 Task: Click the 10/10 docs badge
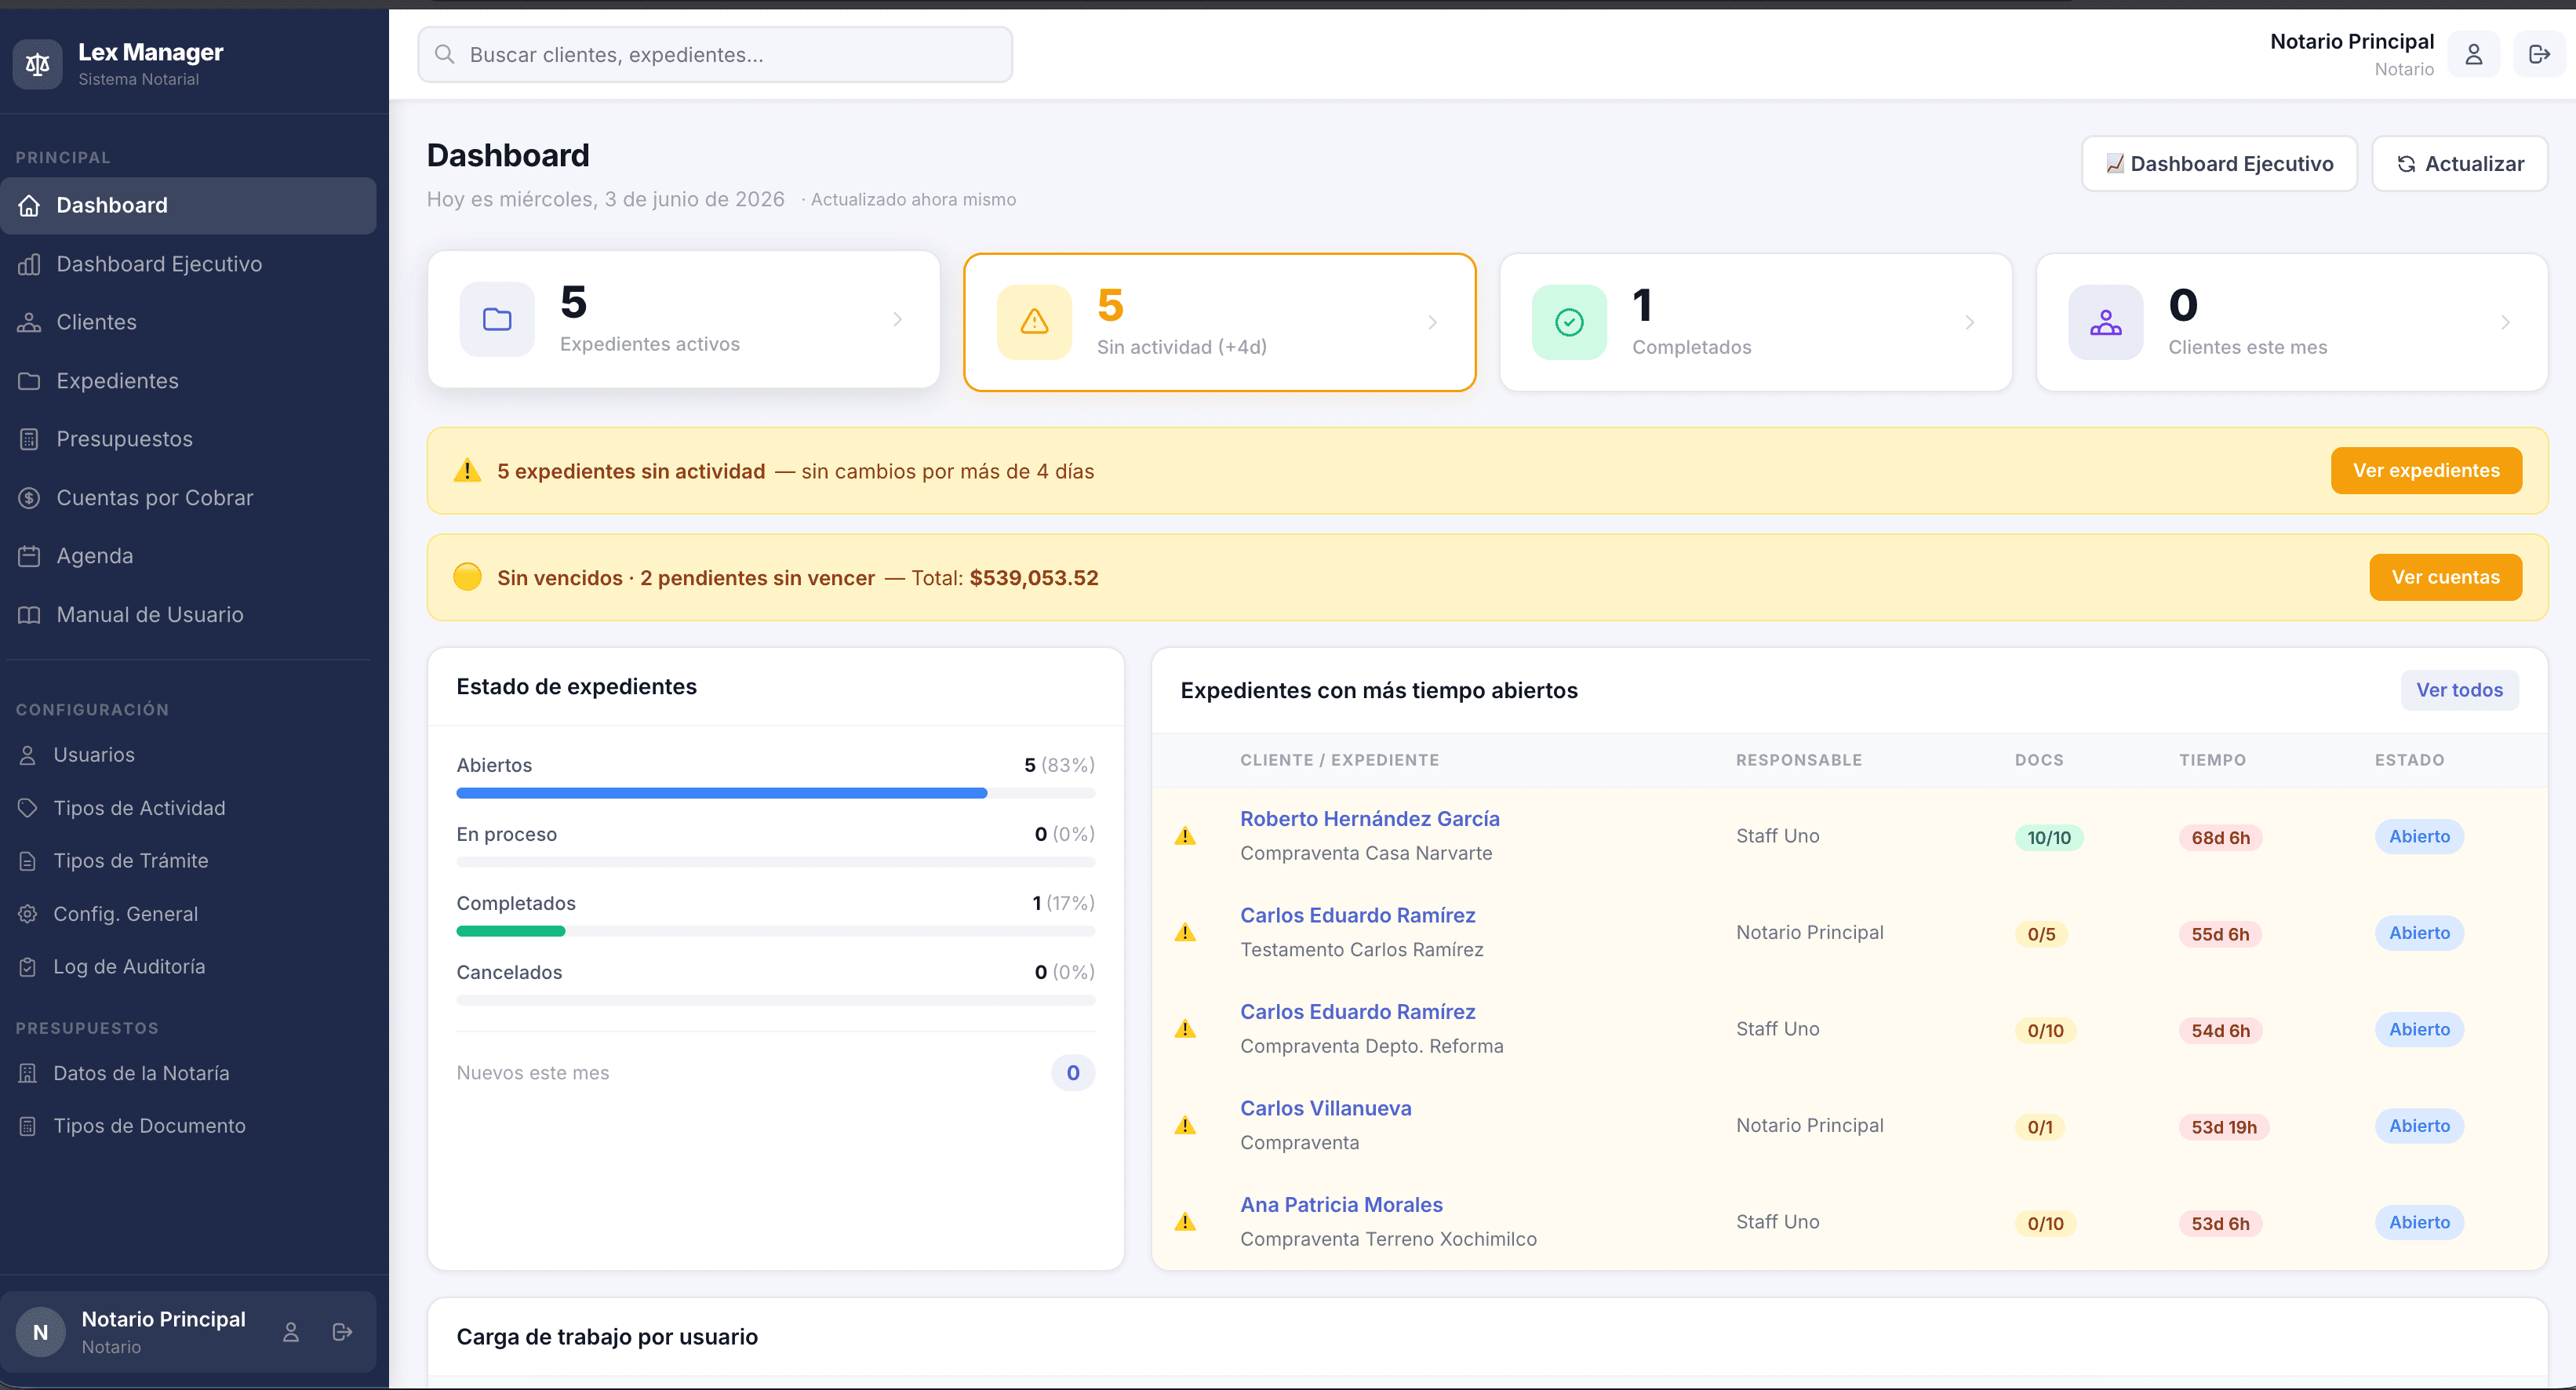[x=2048, y=837]
